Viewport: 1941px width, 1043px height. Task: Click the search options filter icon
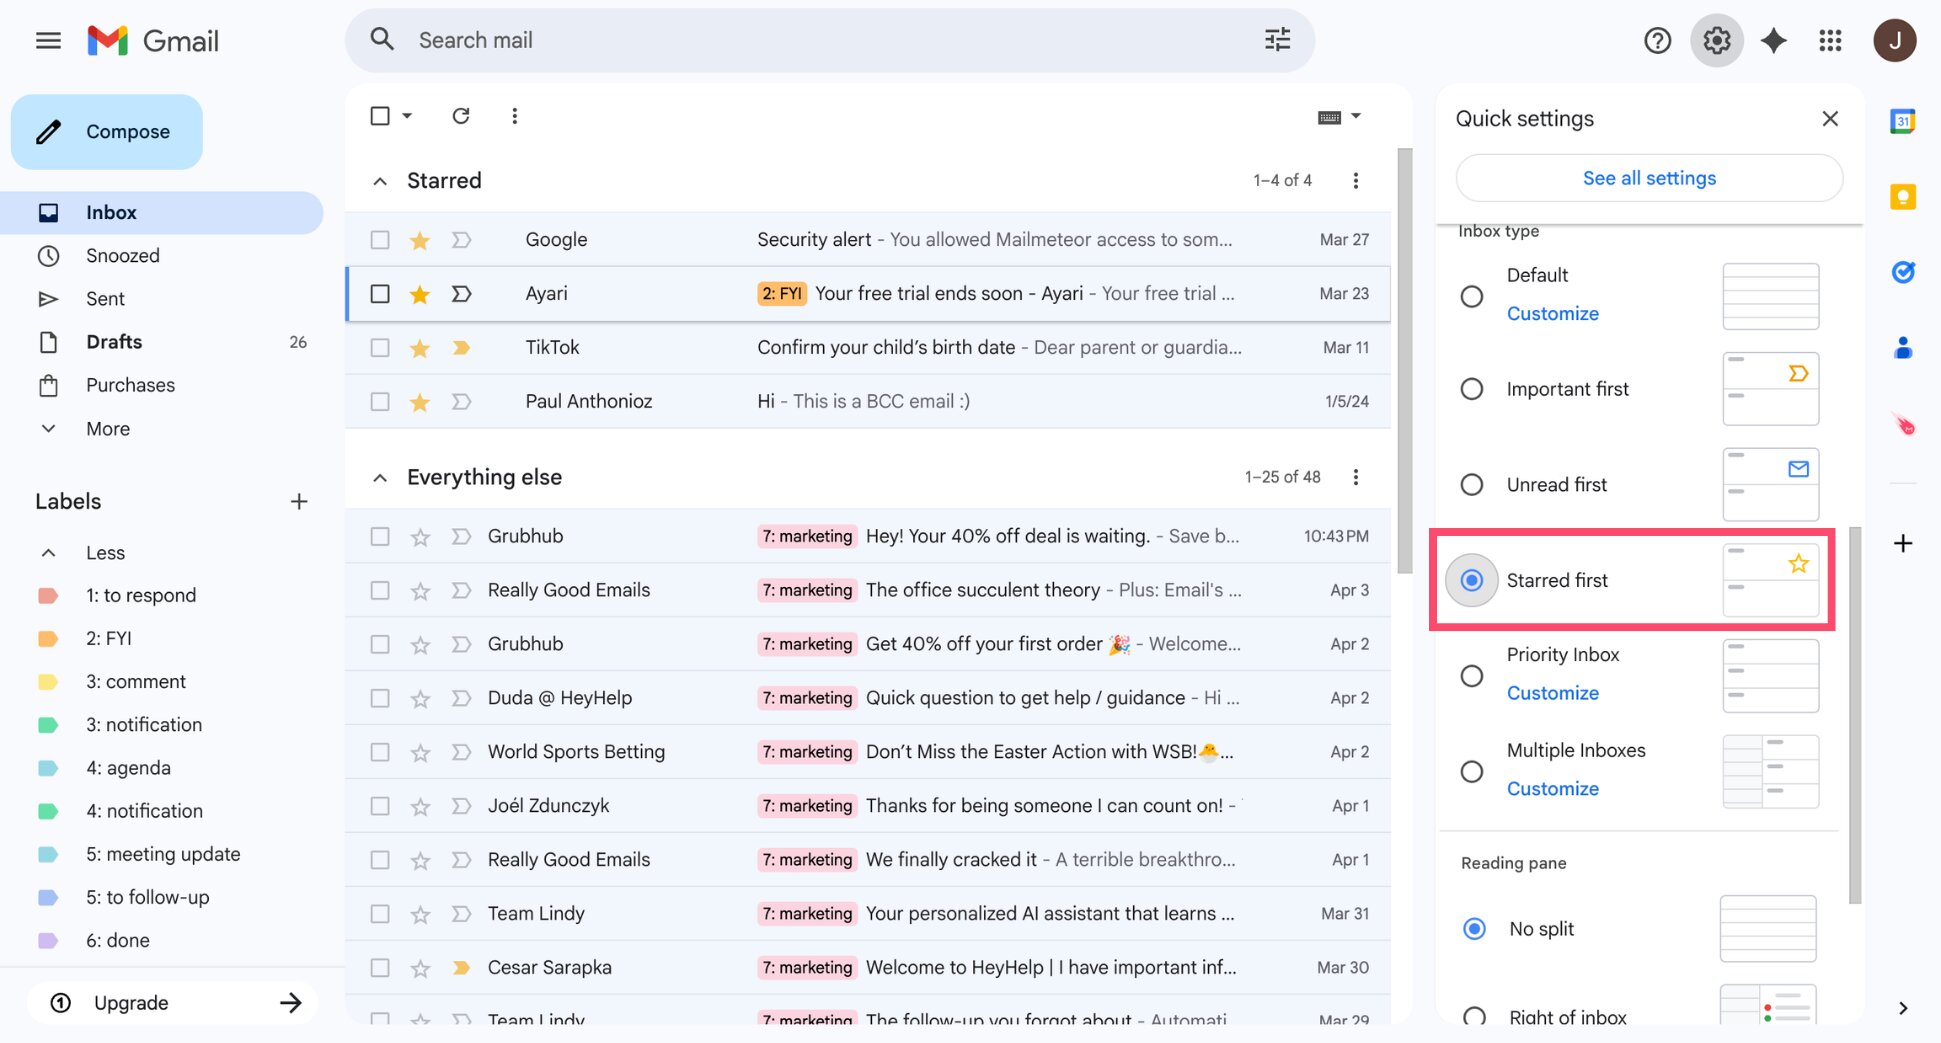coord(1277,40)
